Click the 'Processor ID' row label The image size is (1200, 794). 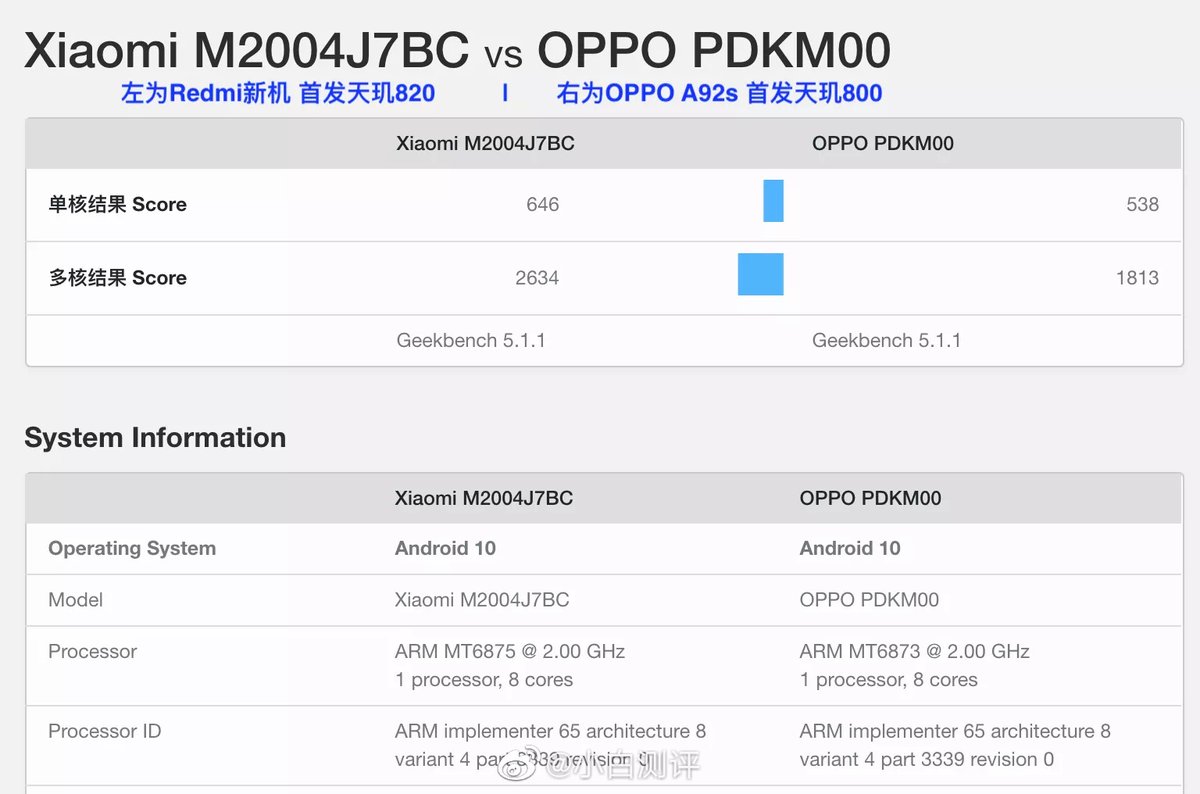(105, 732)
